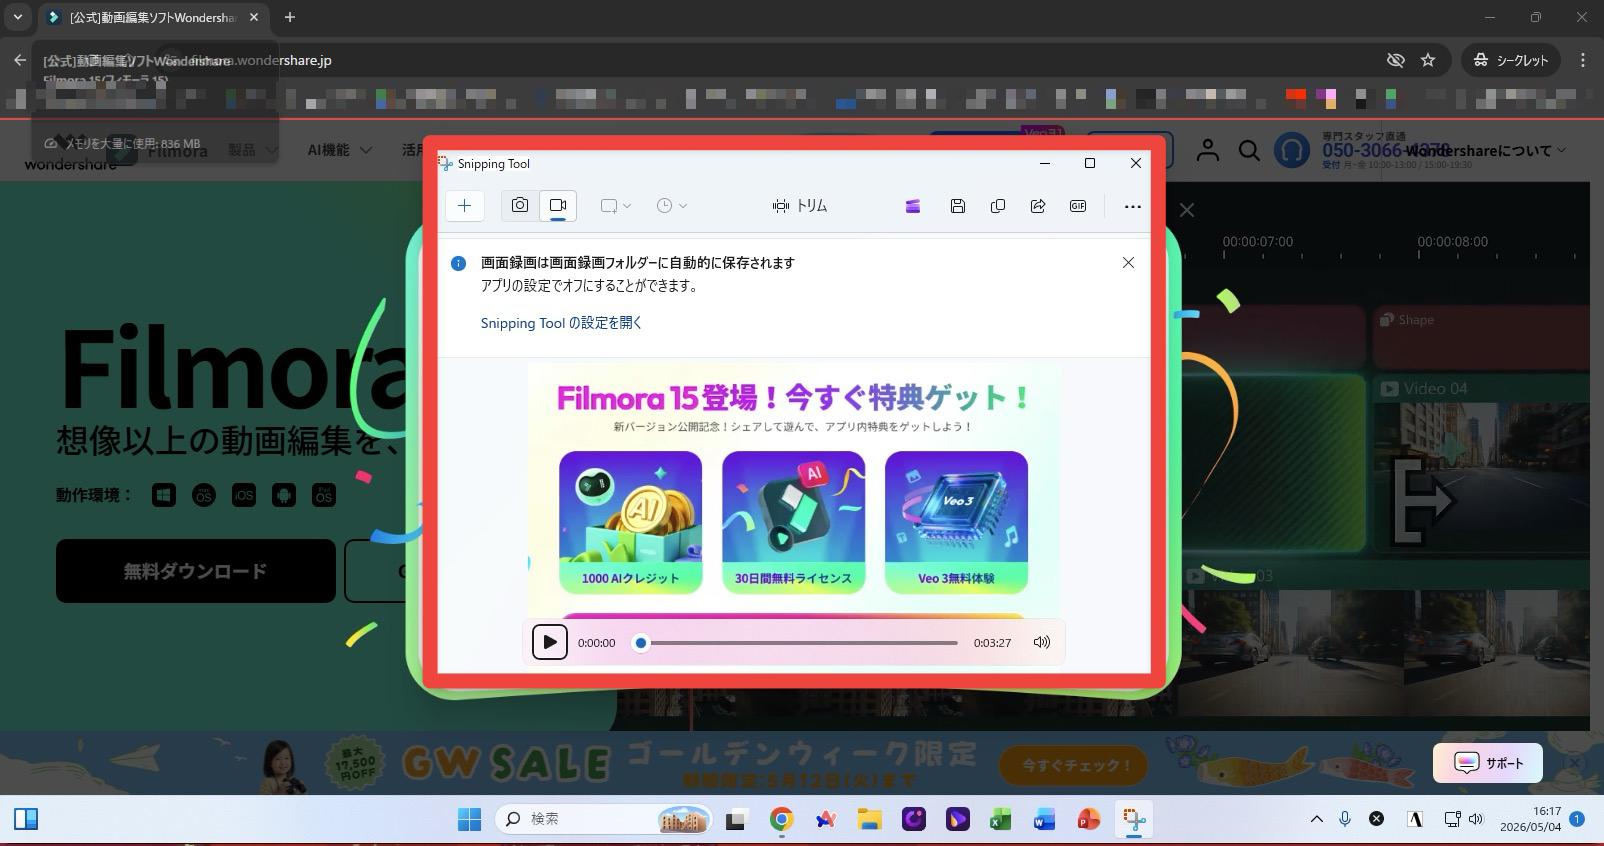This screenshot has height=846, width=1604.
Task: Dismiss the auto-save info notification
Action: [1128, 263]
